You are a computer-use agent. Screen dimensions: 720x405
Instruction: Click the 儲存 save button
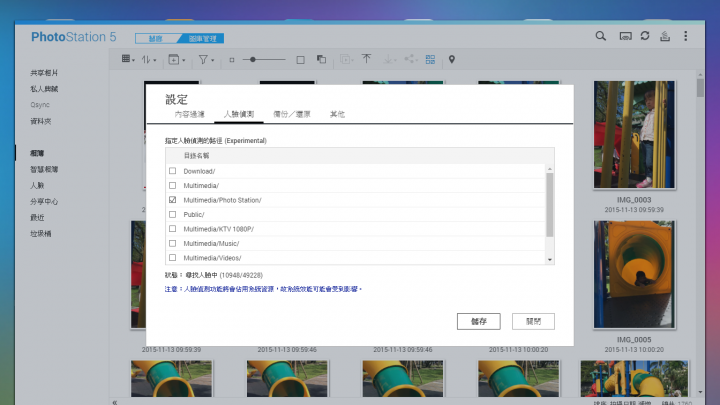[x=478, y=321]
